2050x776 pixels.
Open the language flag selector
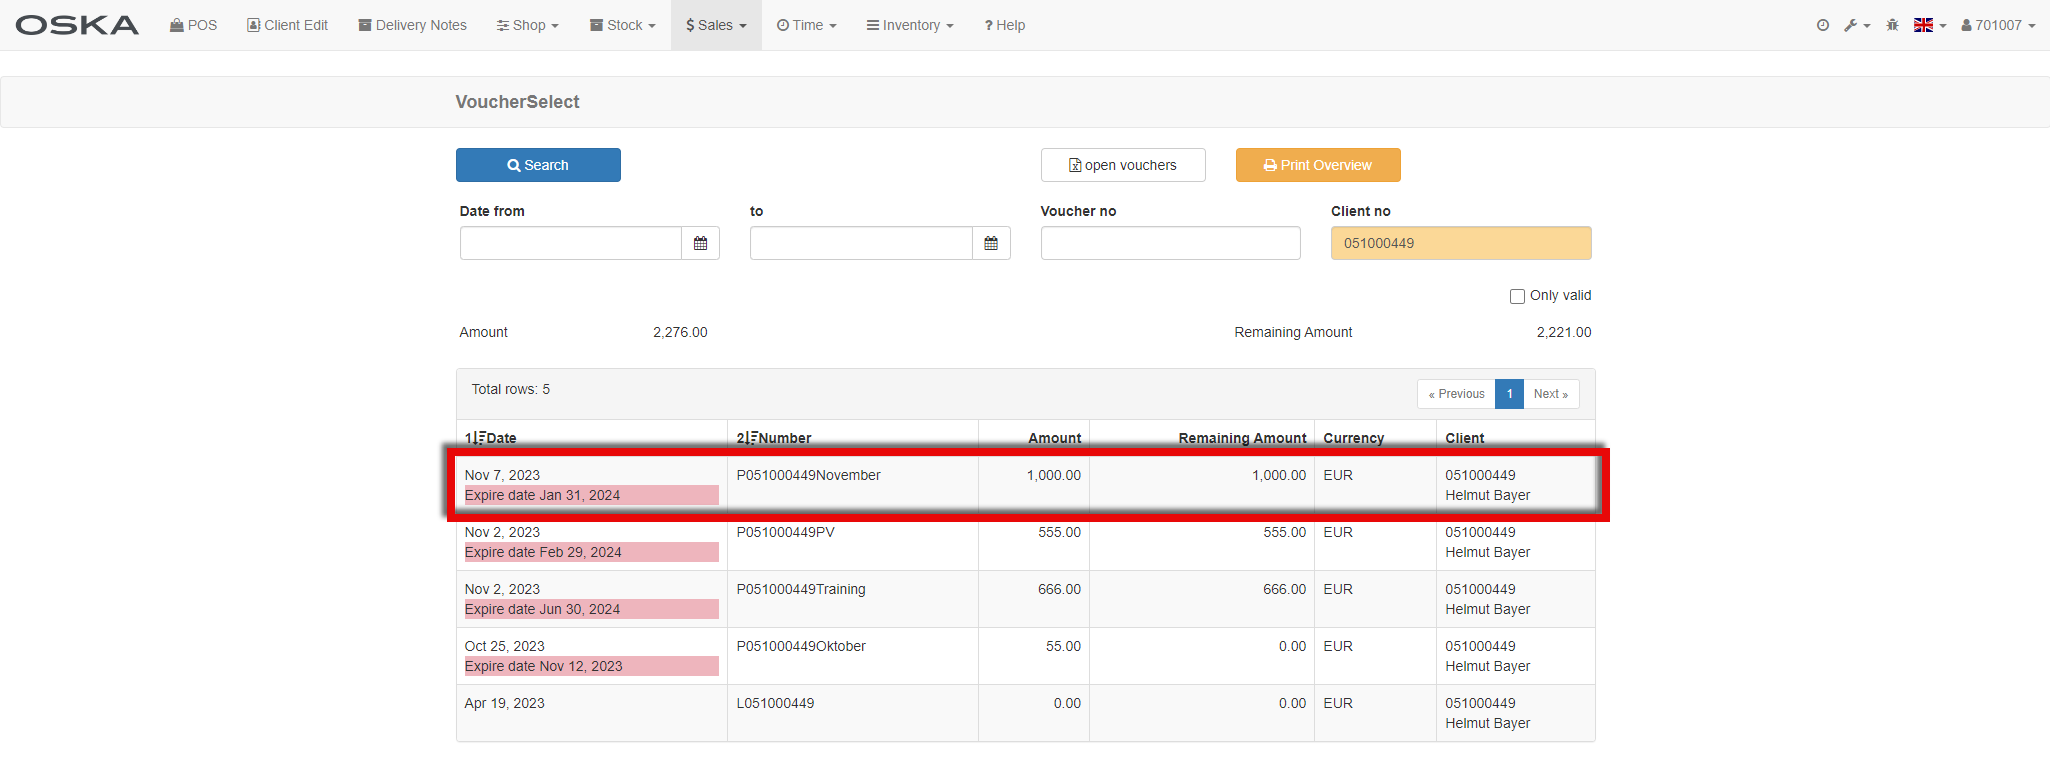pos(1929,25)
